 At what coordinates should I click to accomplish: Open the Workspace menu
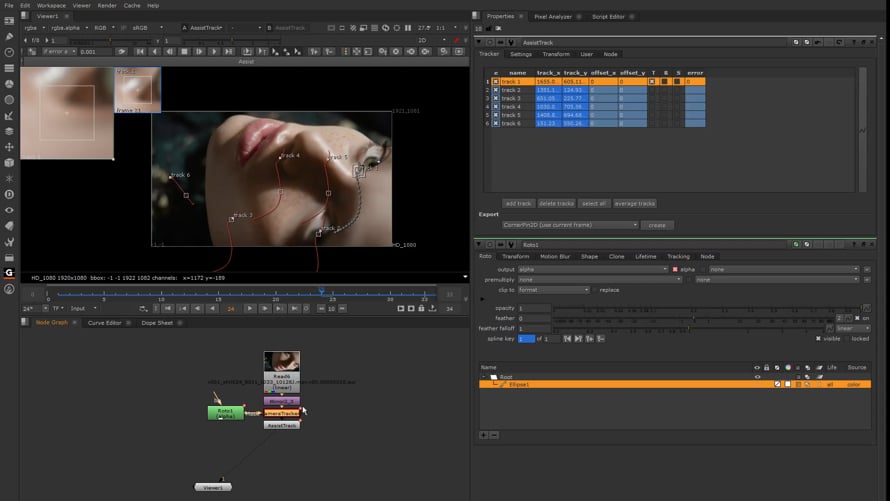pyautogui.click(x=51, y=5)
